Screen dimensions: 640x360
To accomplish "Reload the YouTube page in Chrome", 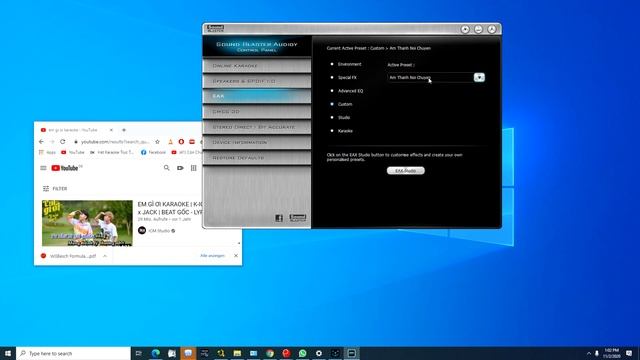I will [x=62, y=142].
